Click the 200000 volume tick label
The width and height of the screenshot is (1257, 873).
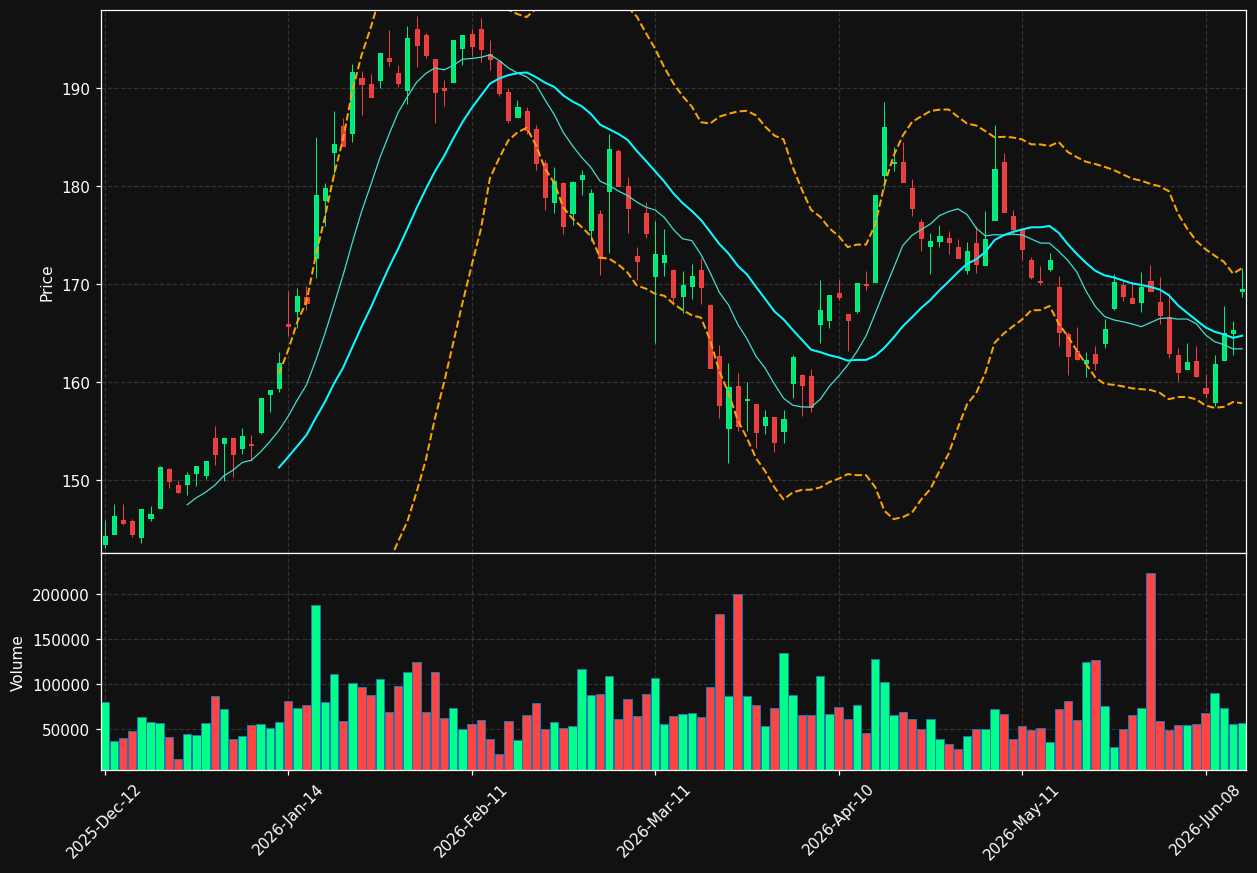click(61, 595)
